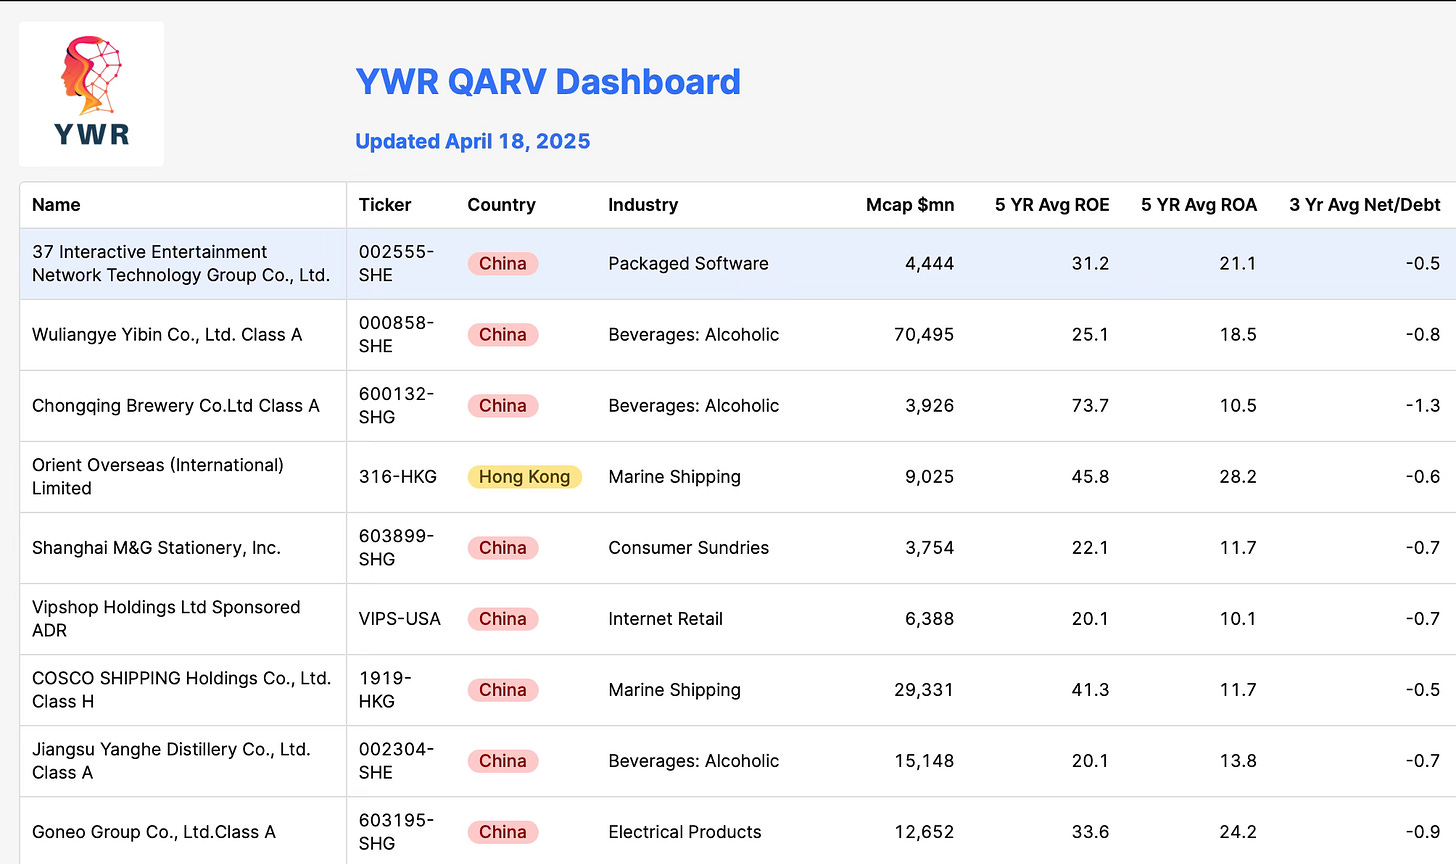Click Mcap value 70,495
The height and width of the screenshot is (864, 1456).
[924, 335]
